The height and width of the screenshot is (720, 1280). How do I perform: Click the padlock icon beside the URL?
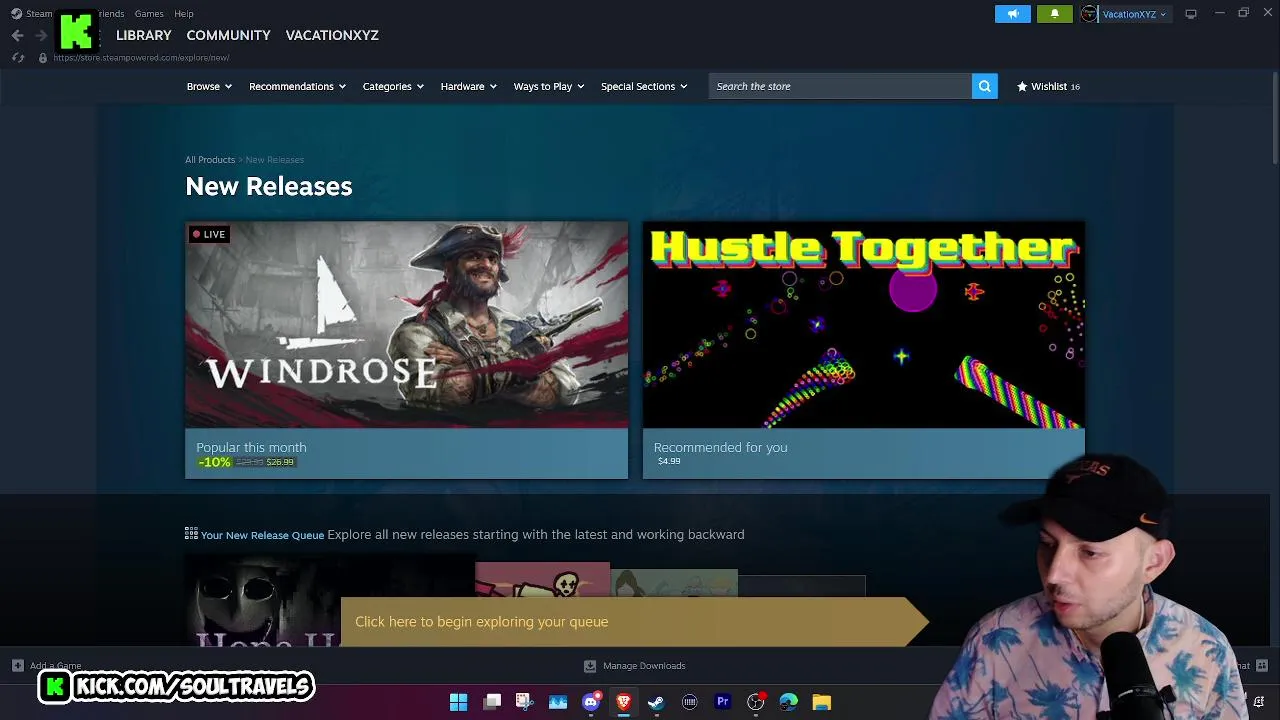click(42, 58)
